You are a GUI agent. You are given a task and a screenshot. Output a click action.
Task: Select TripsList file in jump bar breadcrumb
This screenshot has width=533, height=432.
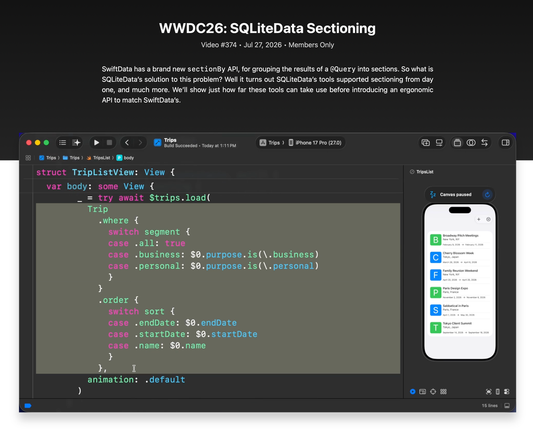coord(99,158)
